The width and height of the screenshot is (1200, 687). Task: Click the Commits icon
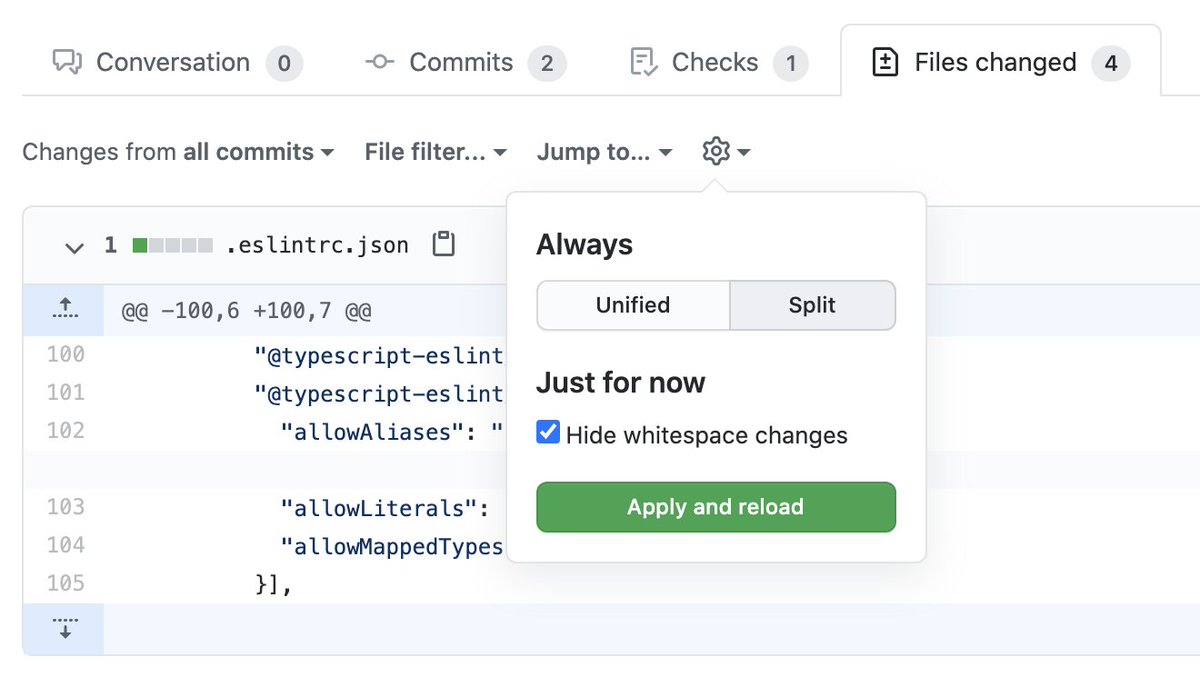[380, 63]
